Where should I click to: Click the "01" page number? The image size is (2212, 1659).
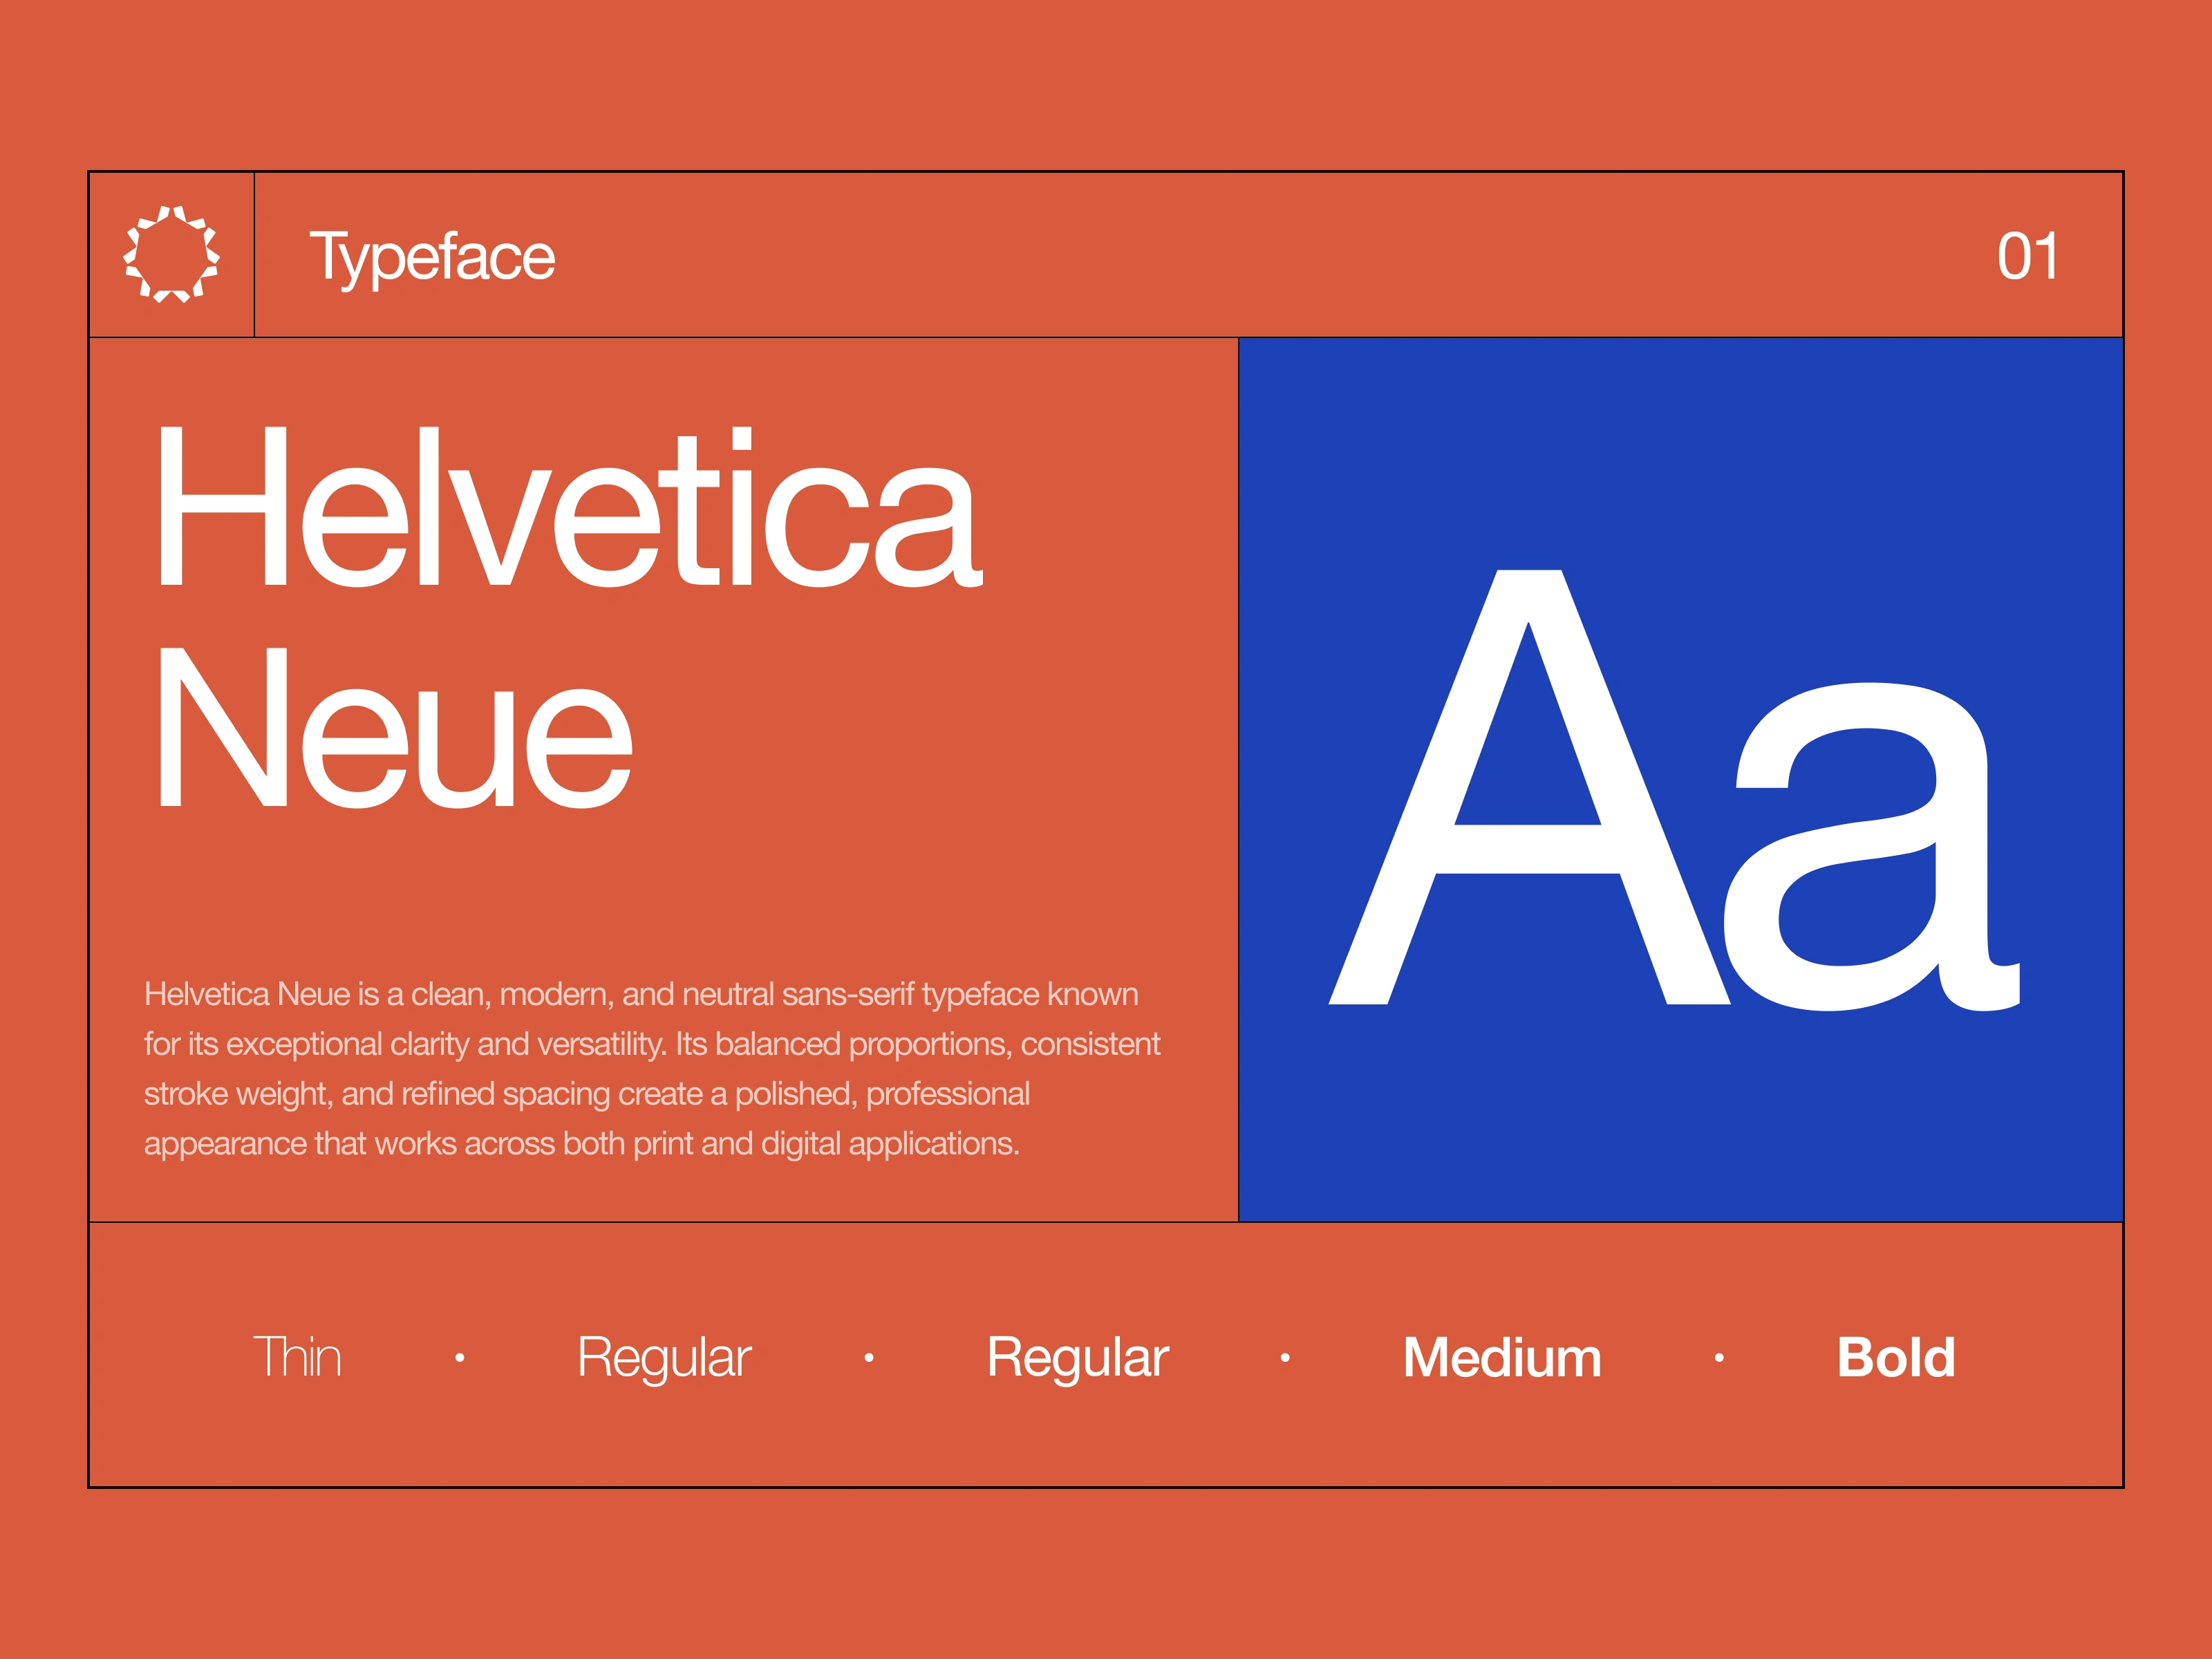click(2028, 257)
